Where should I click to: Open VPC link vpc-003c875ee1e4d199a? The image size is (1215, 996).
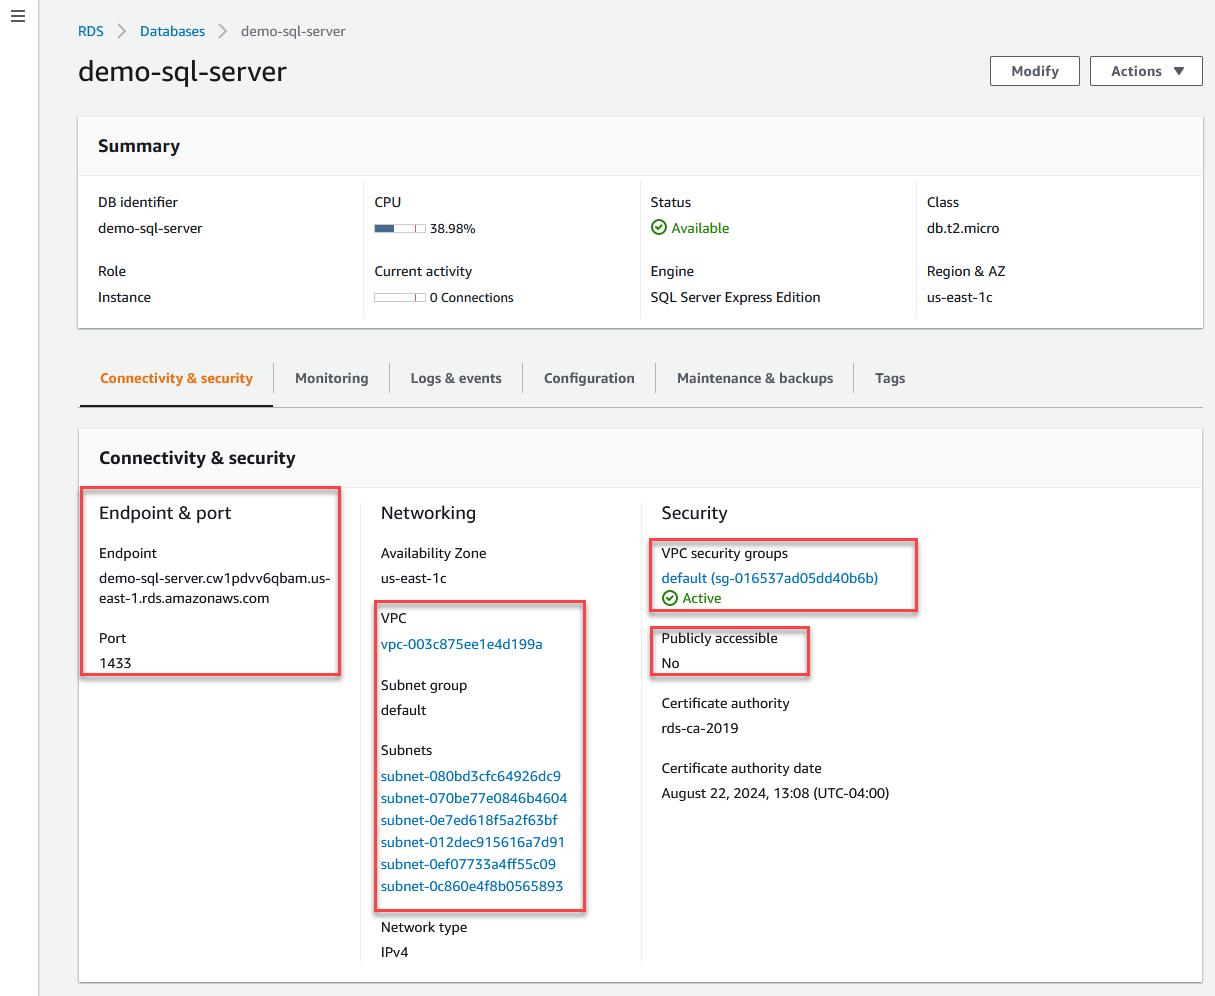462,644
